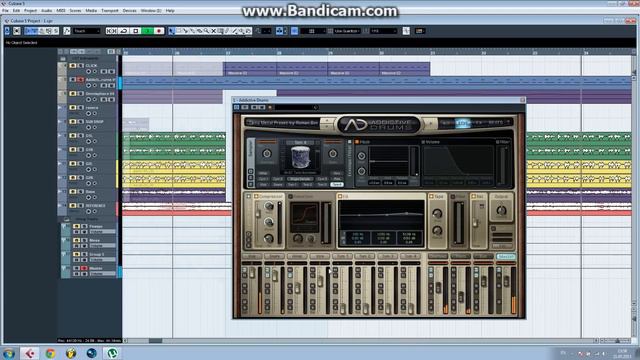Viewport: 640px width, 360px height.
Task: Select the highlighted Master channel button
Action: point(506,256)
